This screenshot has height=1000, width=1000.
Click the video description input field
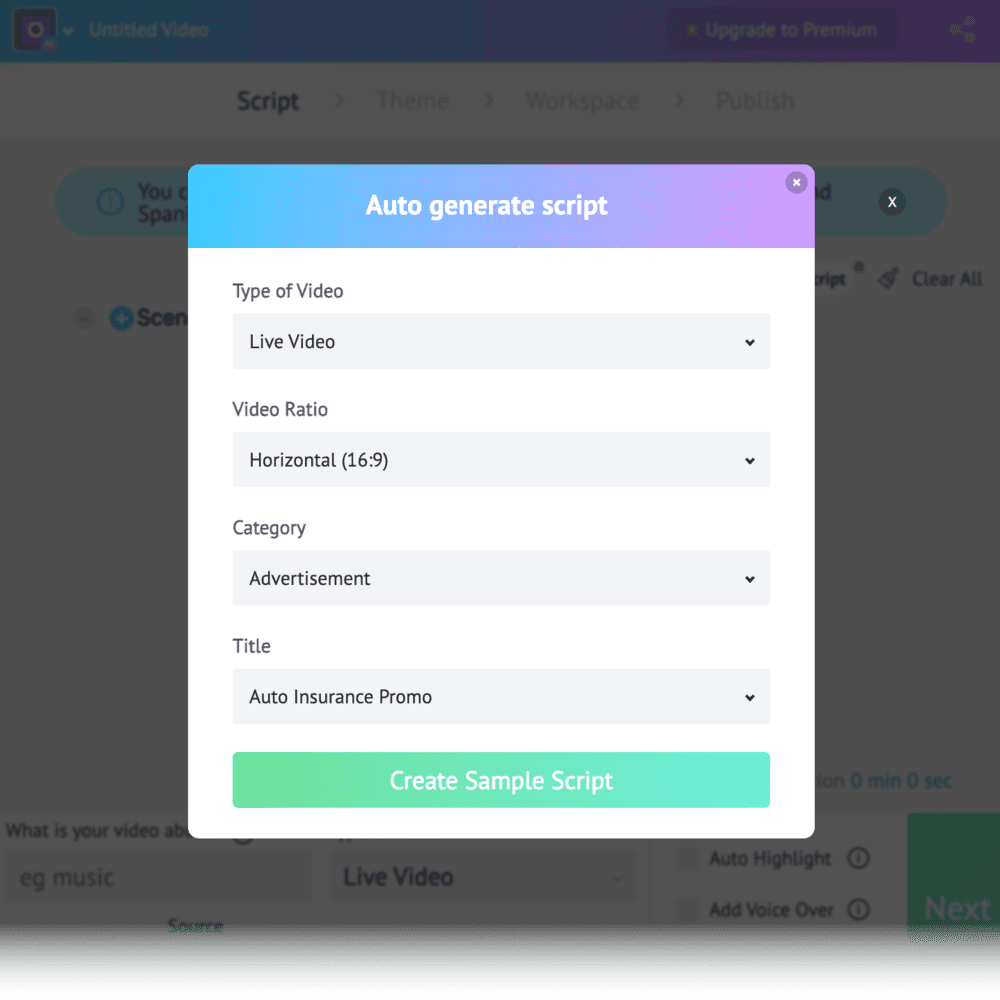coord(157,876)
